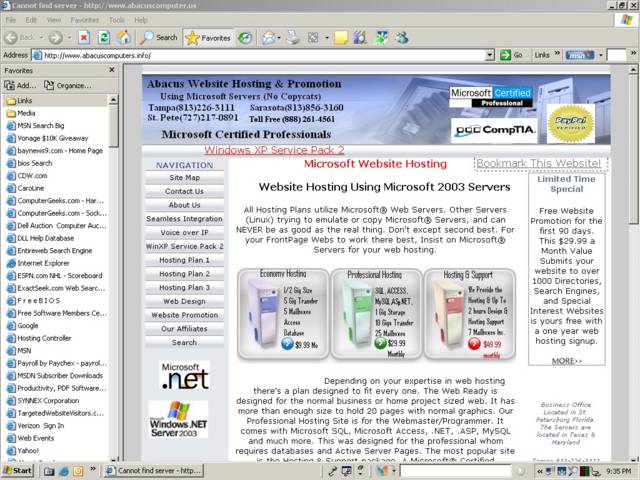Open the Edit menu

31,20
